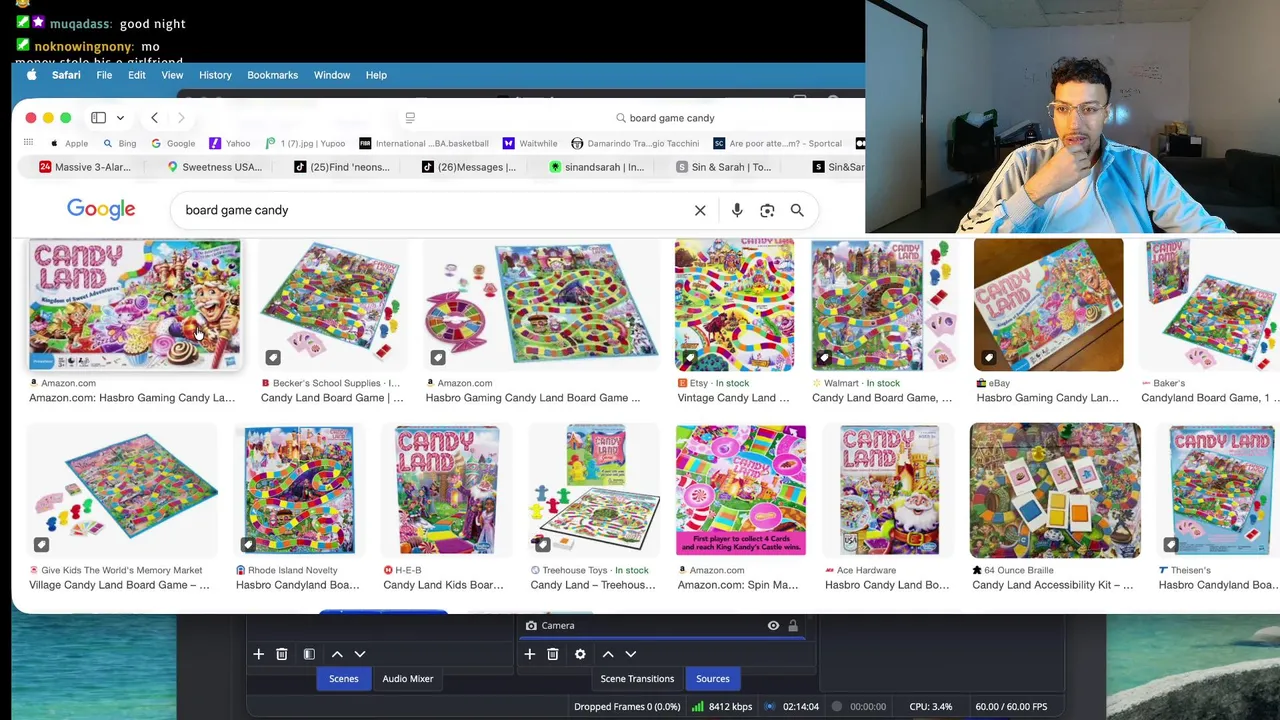Open Walmart Candy Land Board Game image
Image resolution: width=1280 pixels, height=720 pixels.
click(x=883, y=304)
